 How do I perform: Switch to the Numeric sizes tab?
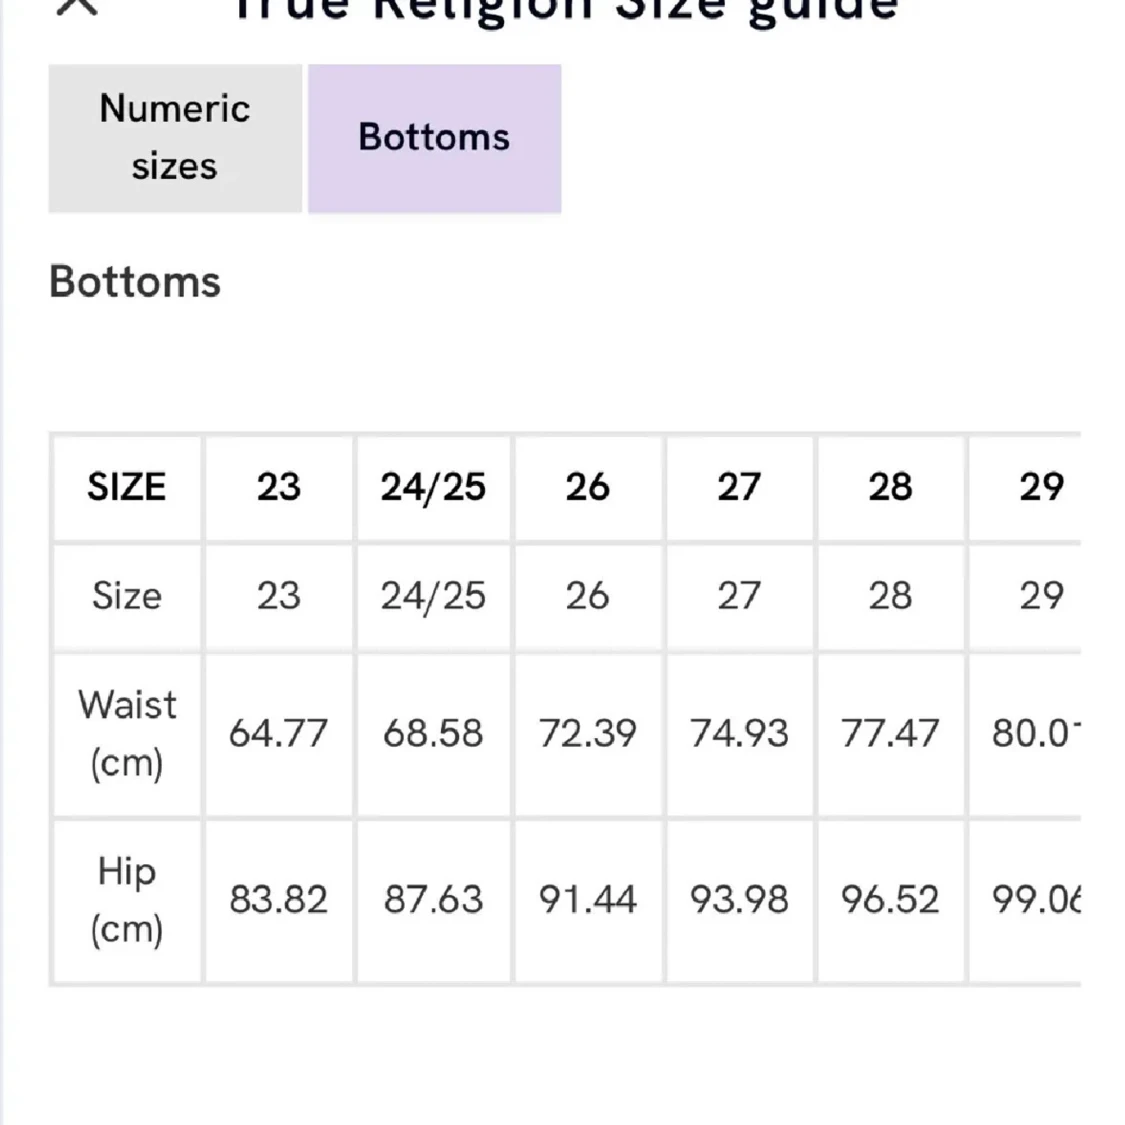[x=174, y=138]
